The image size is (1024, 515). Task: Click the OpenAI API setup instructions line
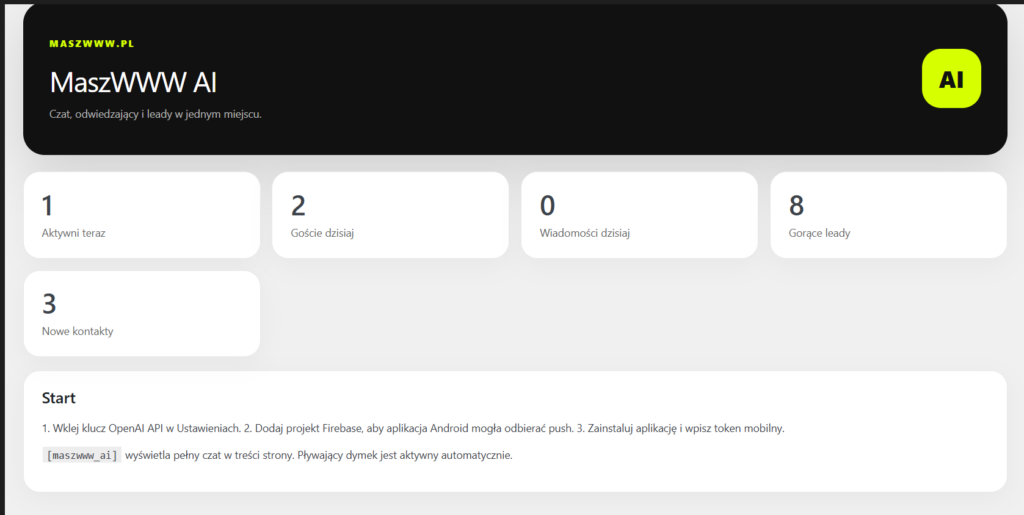(x=413, y=429)
